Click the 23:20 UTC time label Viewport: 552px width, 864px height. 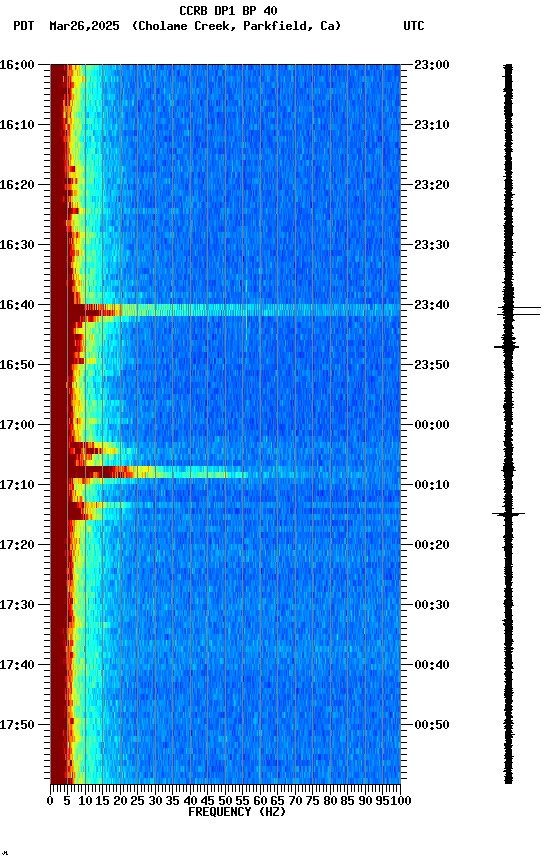click(432, 185)
